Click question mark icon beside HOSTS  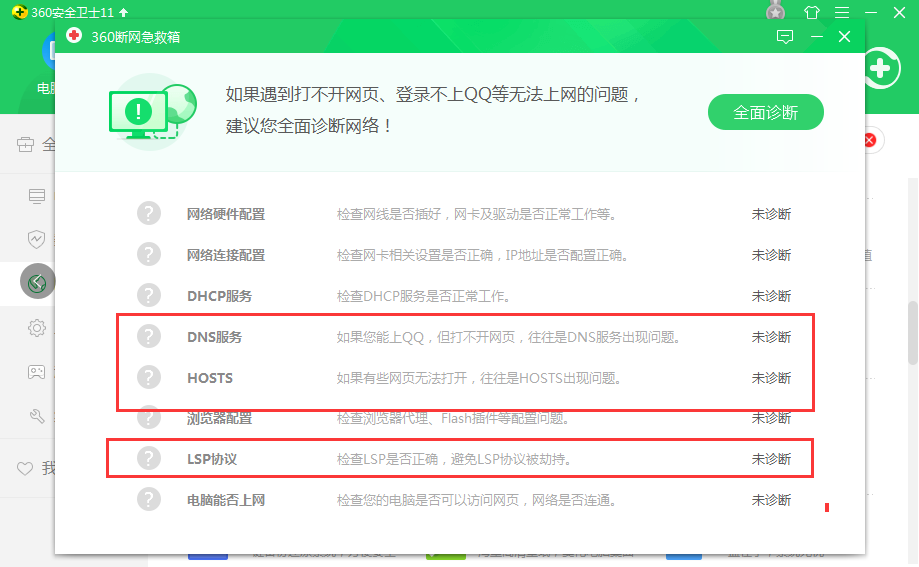(x=149, y=378)
